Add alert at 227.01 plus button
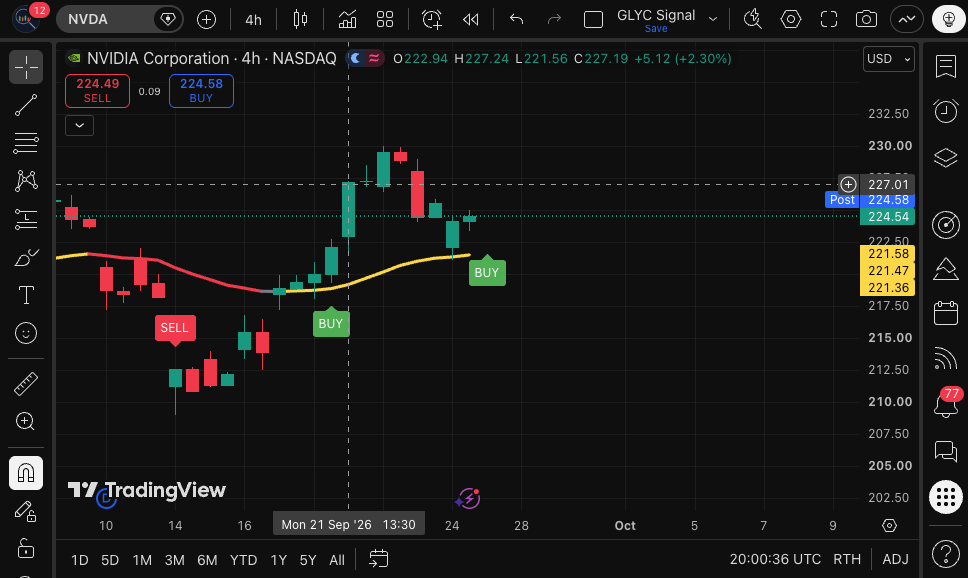The image size is (968, 578). pyautogui.click(x=848, y=184)
